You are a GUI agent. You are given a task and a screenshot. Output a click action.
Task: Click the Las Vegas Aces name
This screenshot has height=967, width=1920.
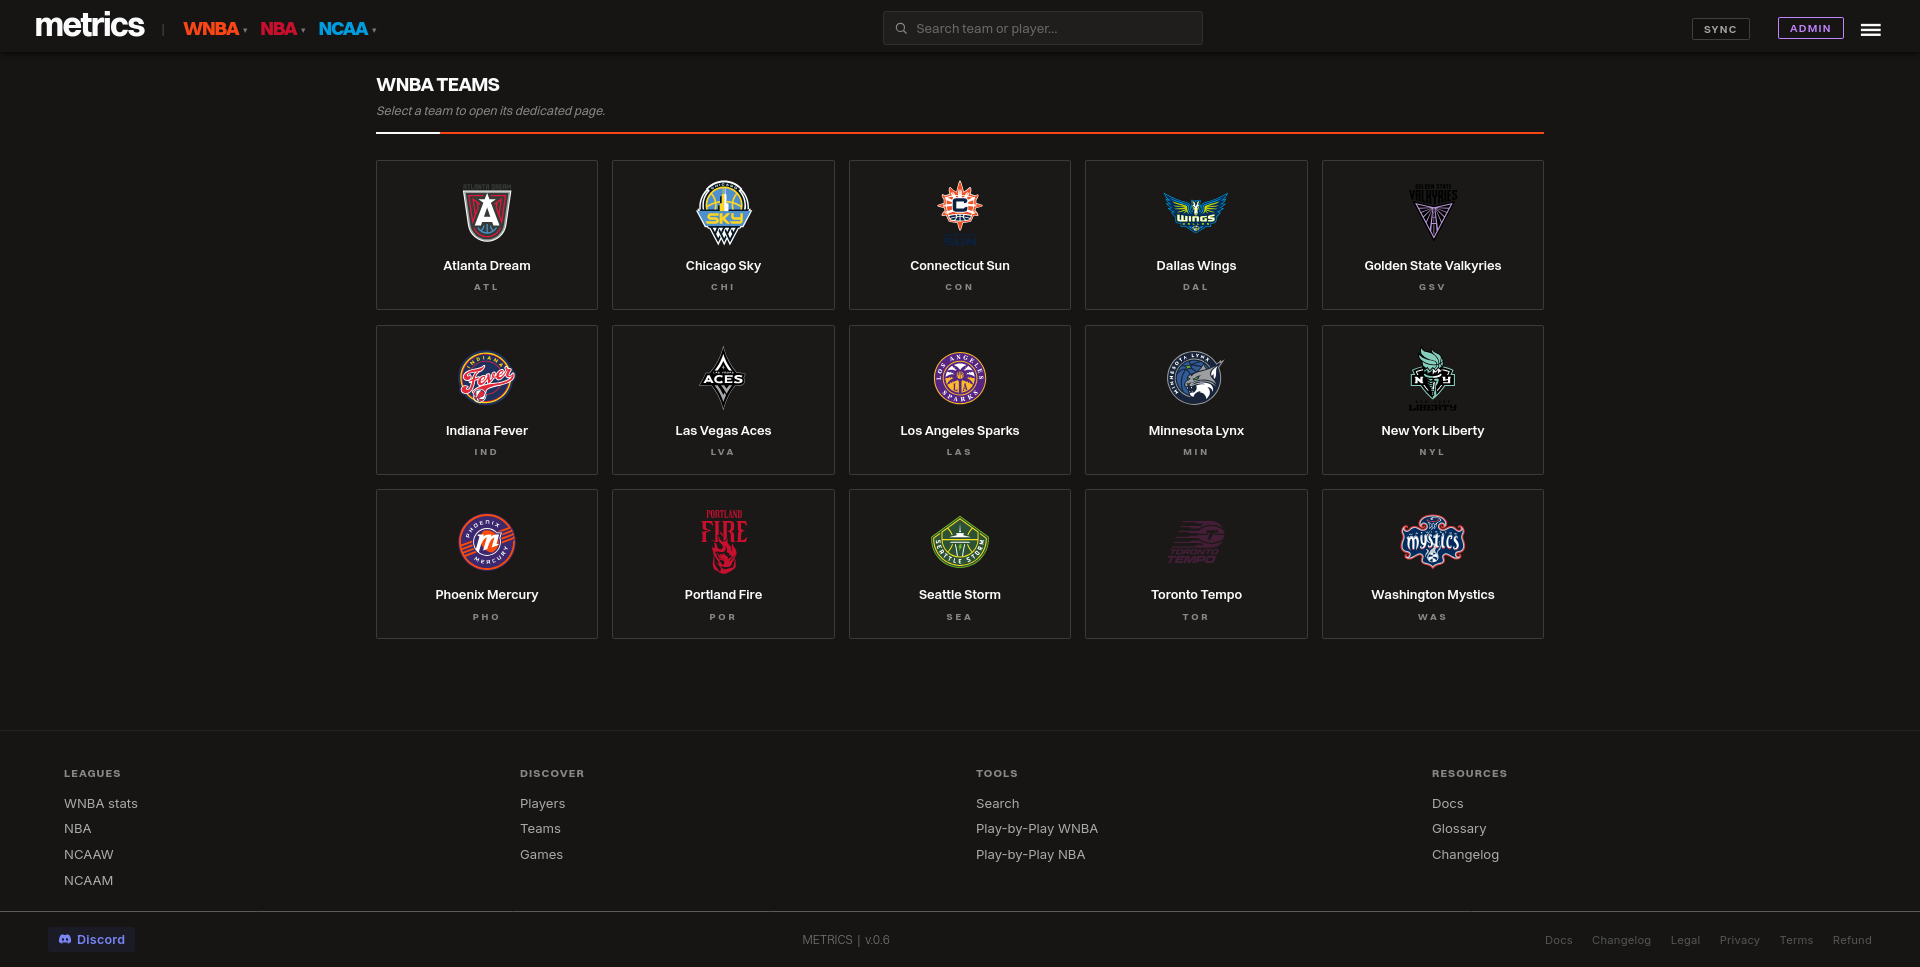coord(723,430)
